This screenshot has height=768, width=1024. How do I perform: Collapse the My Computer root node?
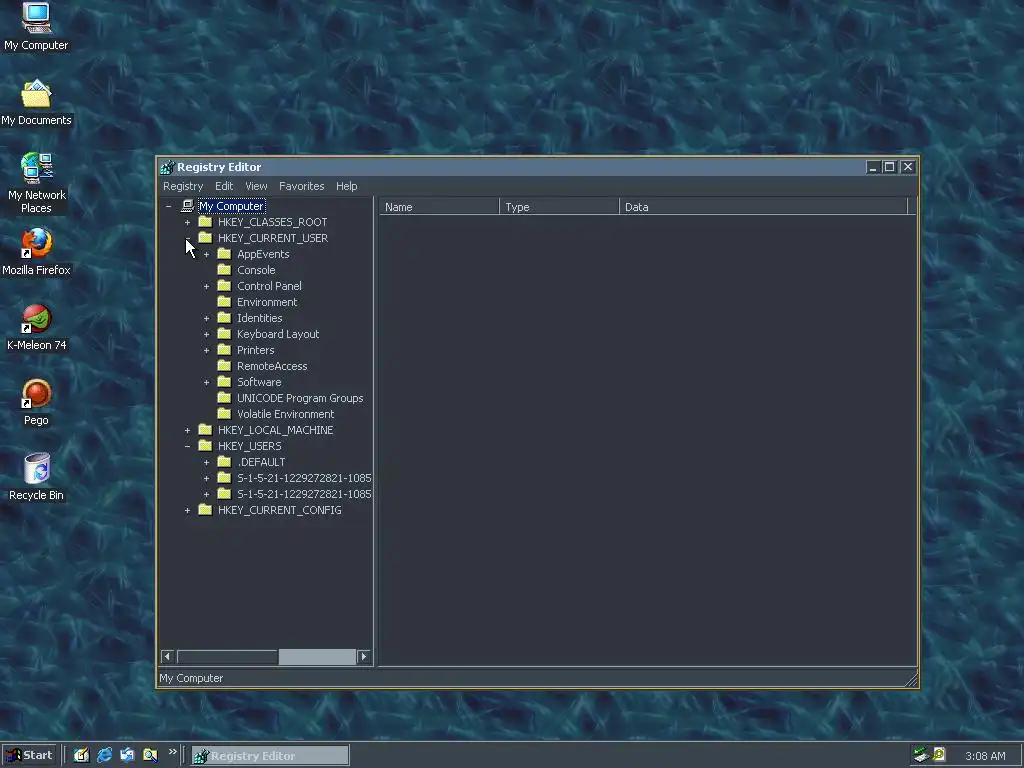168,206
